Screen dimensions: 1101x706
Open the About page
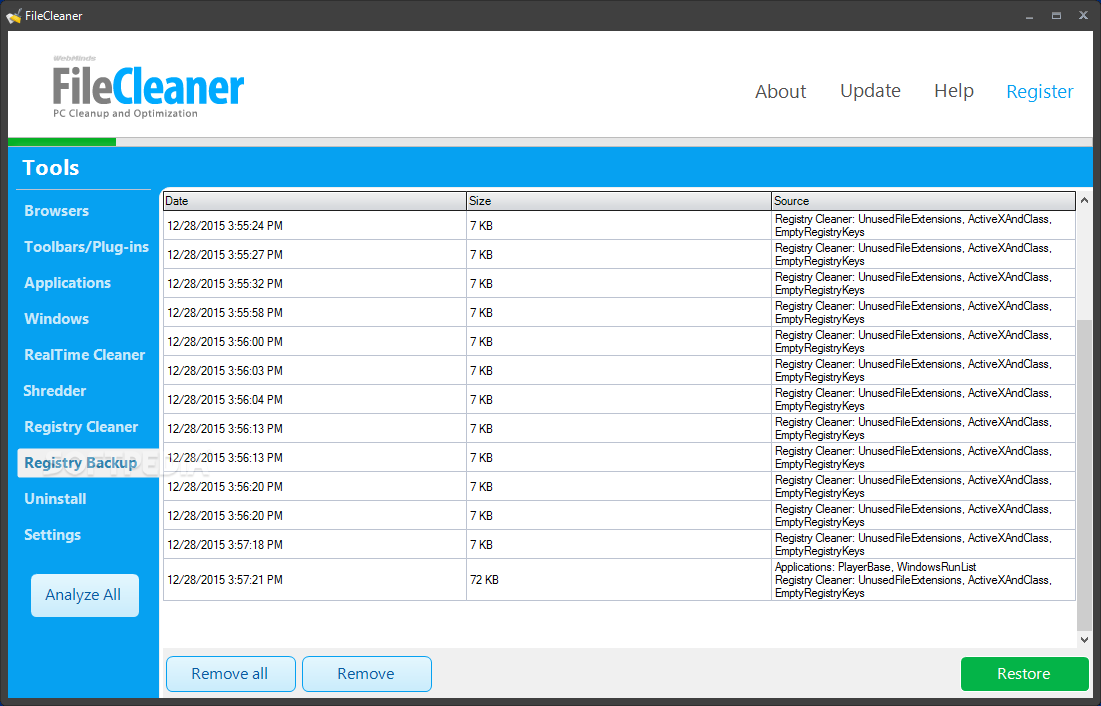[x=780, y=91]
